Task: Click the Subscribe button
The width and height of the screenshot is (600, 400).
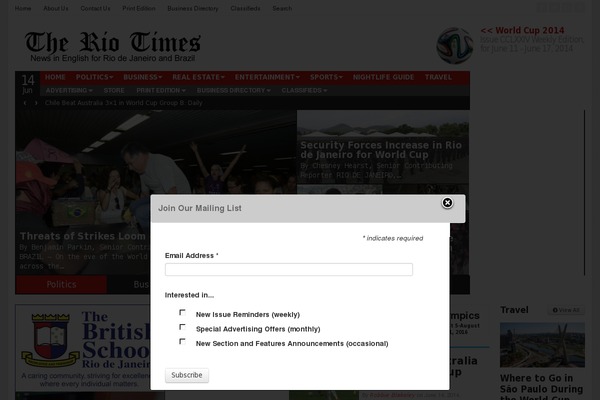Action: click(187, 375)
